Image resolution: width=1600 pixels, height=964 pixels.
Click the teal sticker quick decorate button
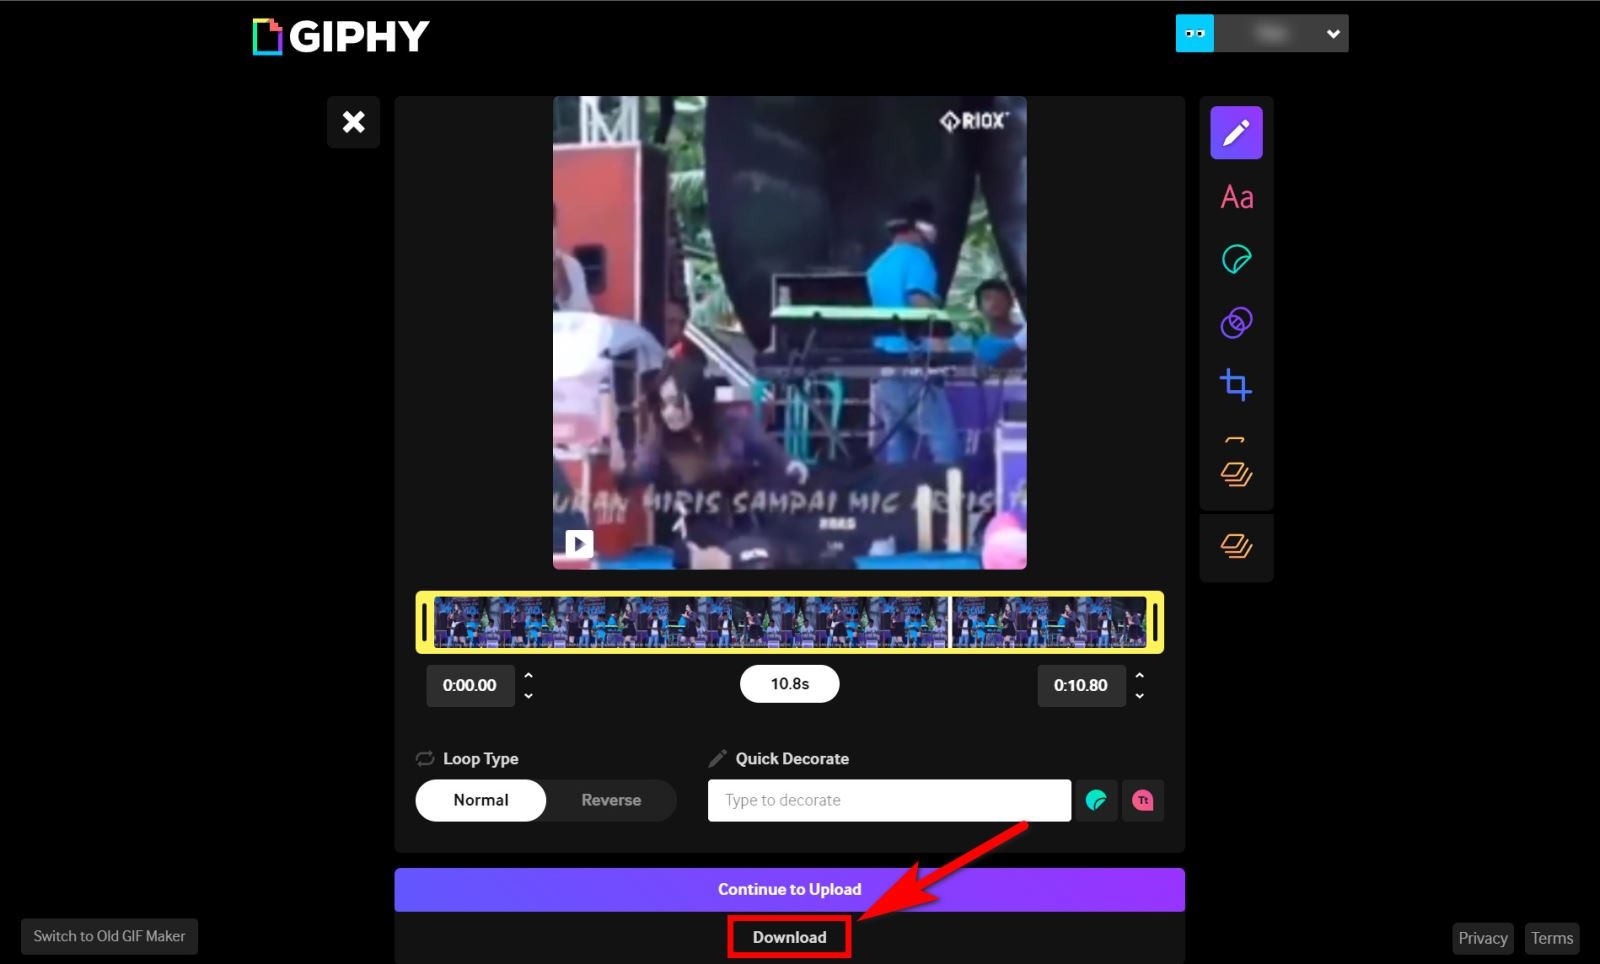[1096, 800]
